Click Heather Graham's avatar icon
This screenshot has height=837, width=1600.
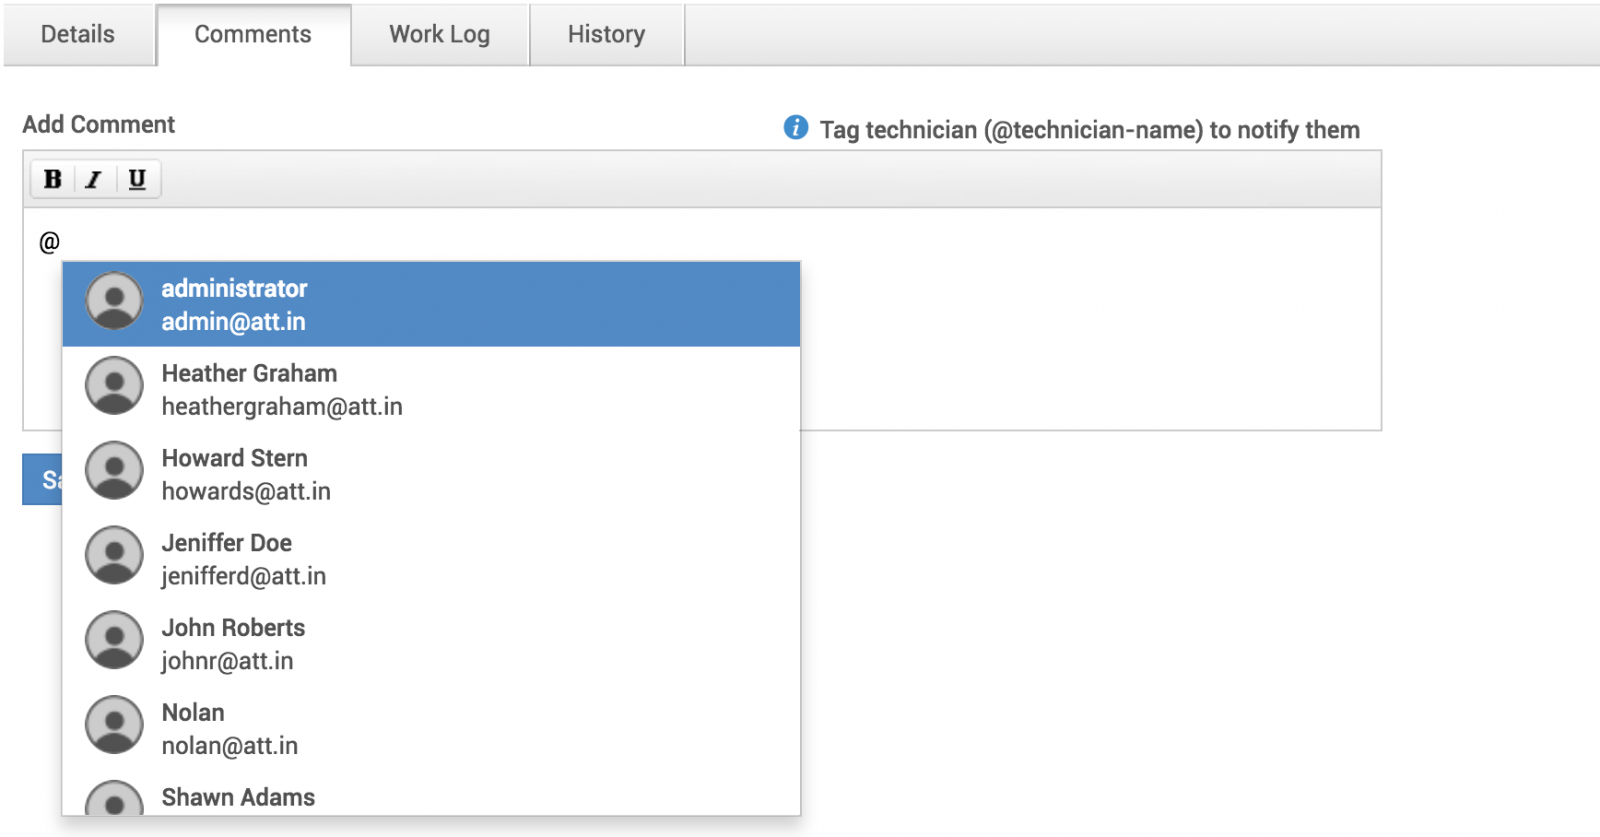tap(114, 386)
